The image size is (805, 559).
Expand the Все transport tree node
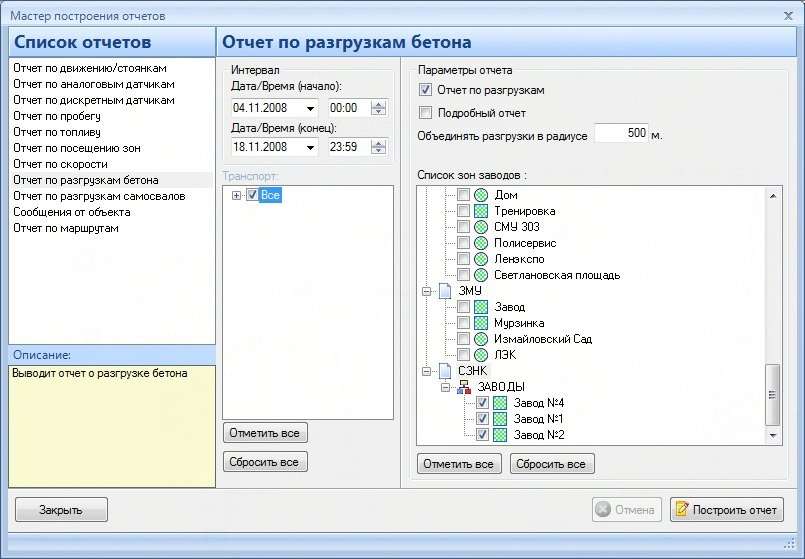pos(236,195)
